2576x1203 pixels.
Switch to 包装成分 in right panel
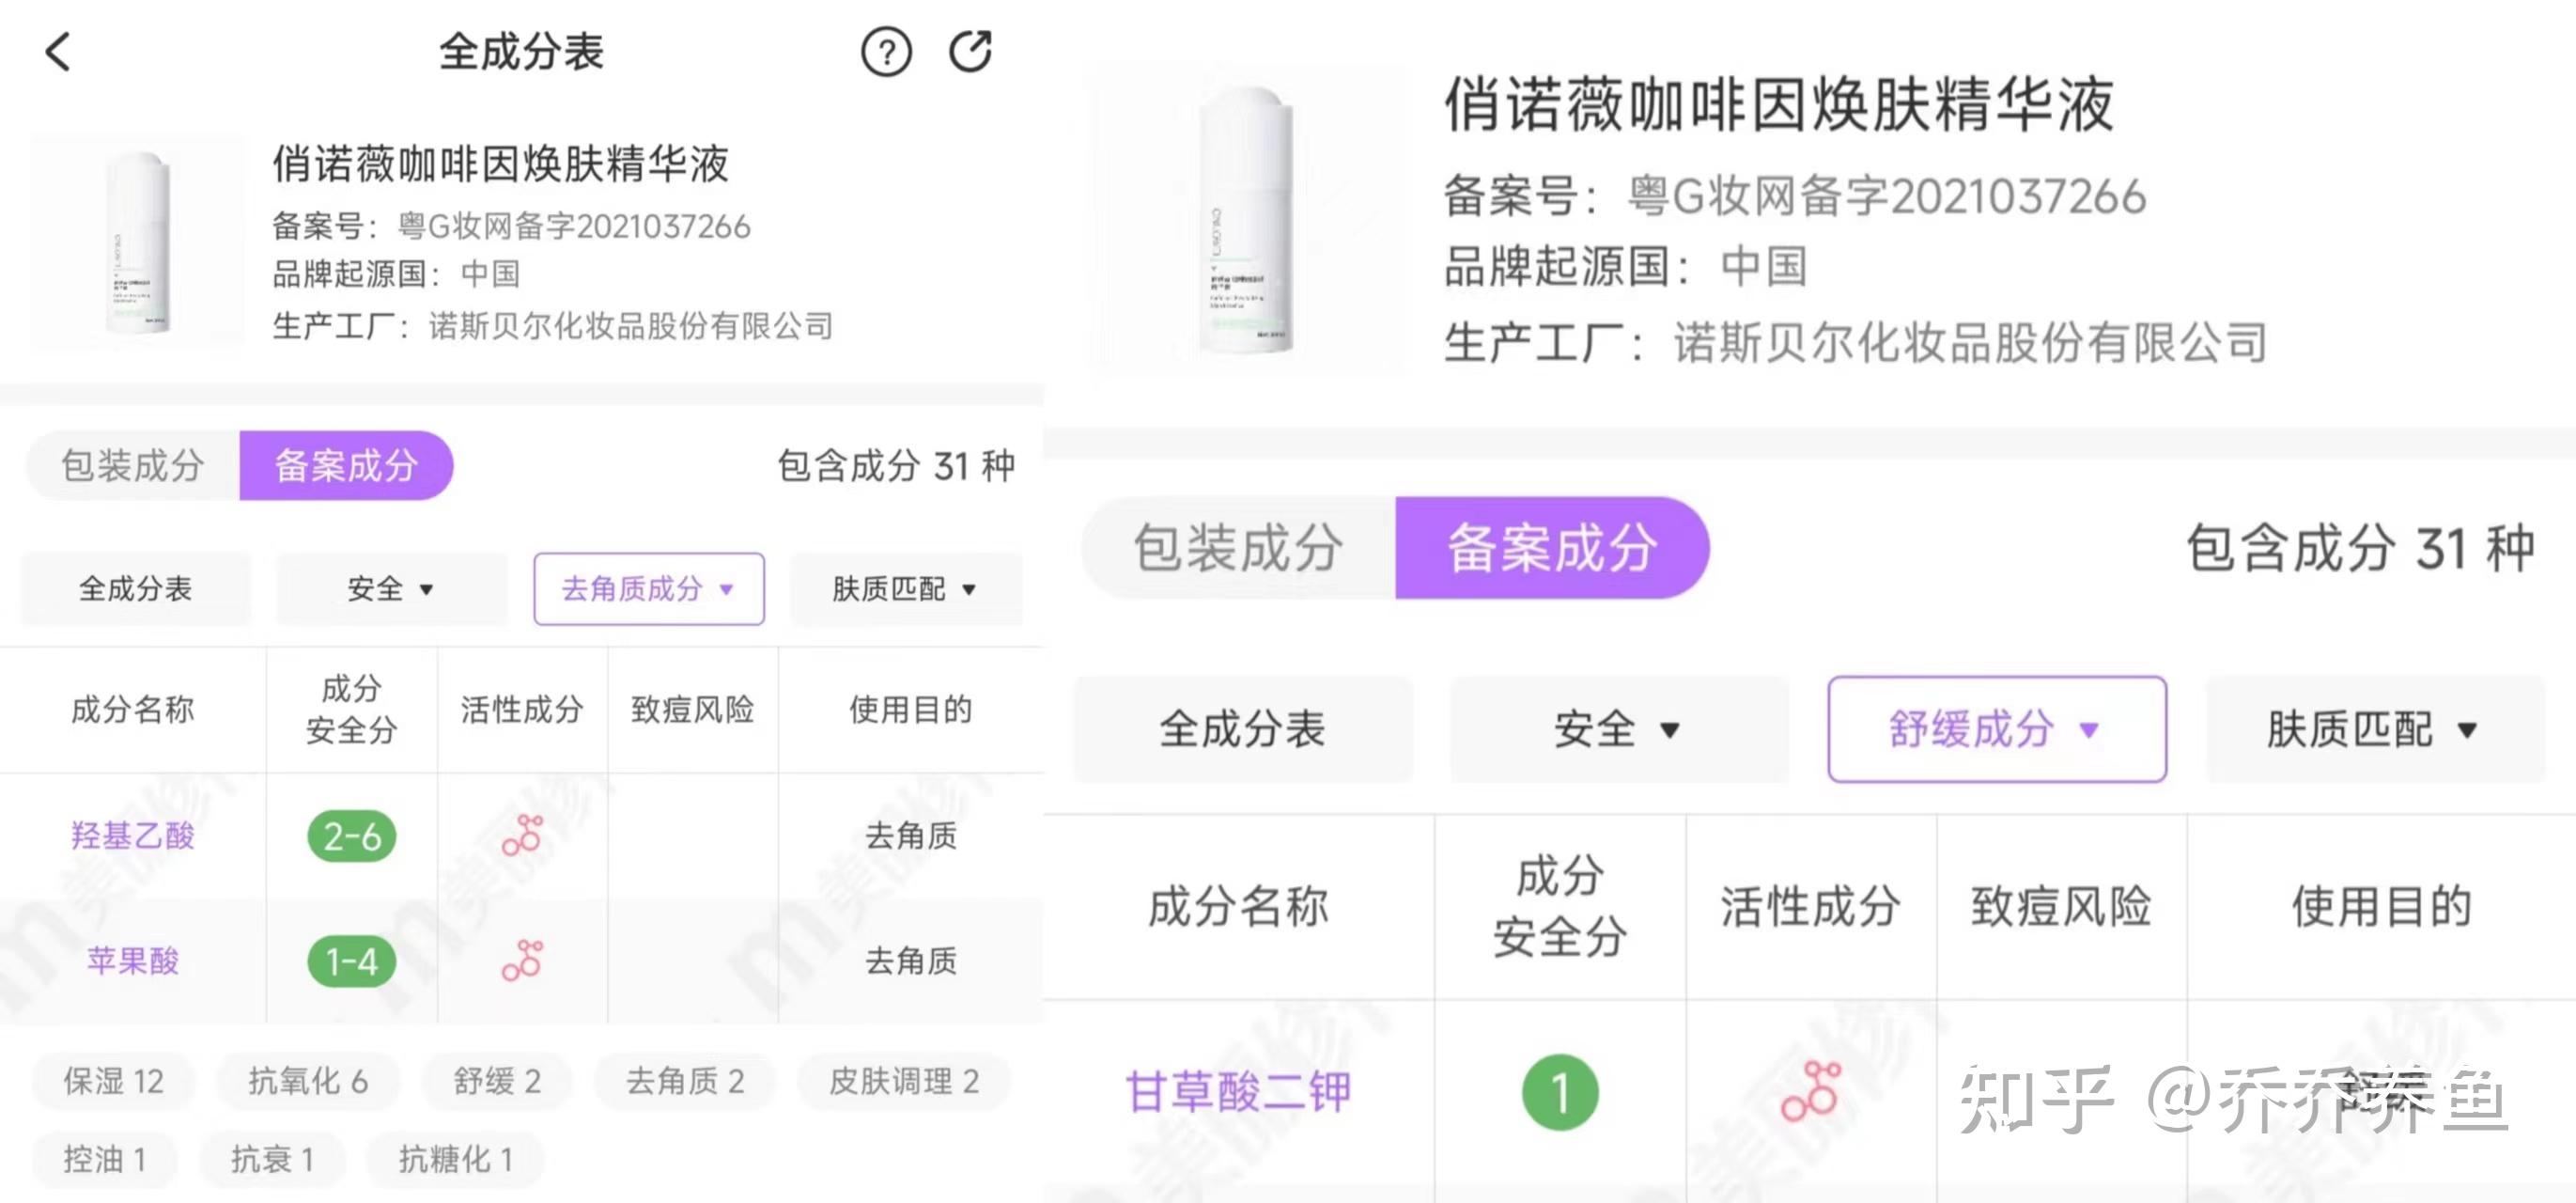[1238, 548]
